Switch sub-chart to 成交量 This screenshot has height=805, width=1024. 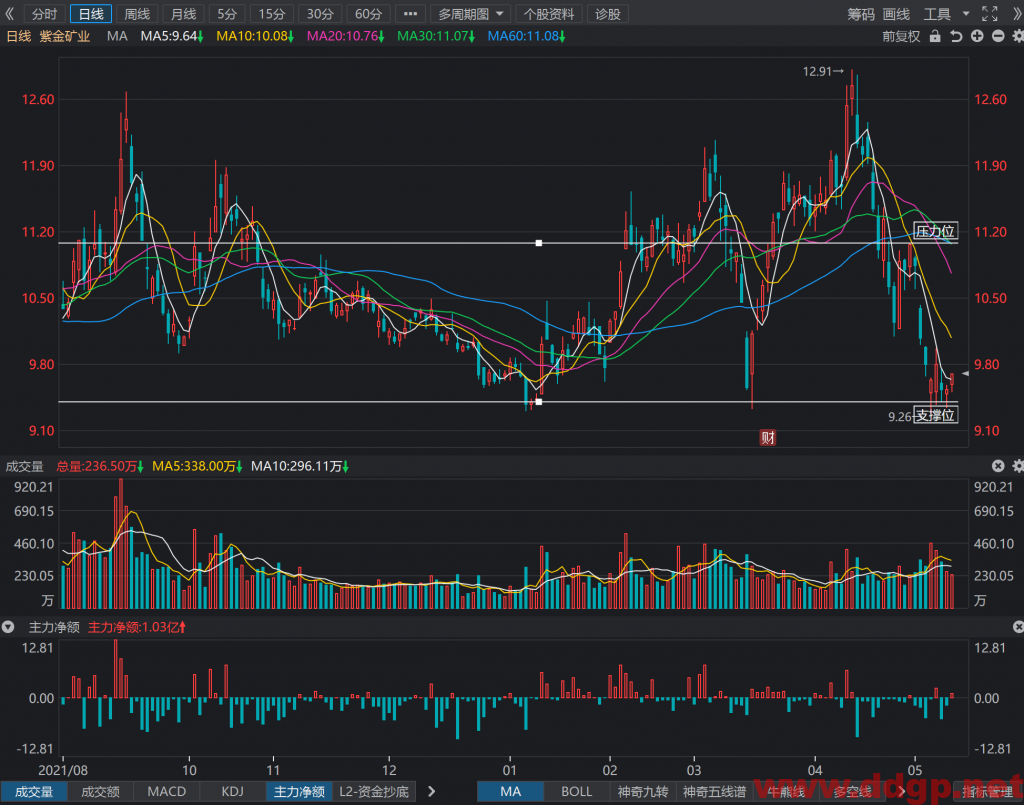34,791
